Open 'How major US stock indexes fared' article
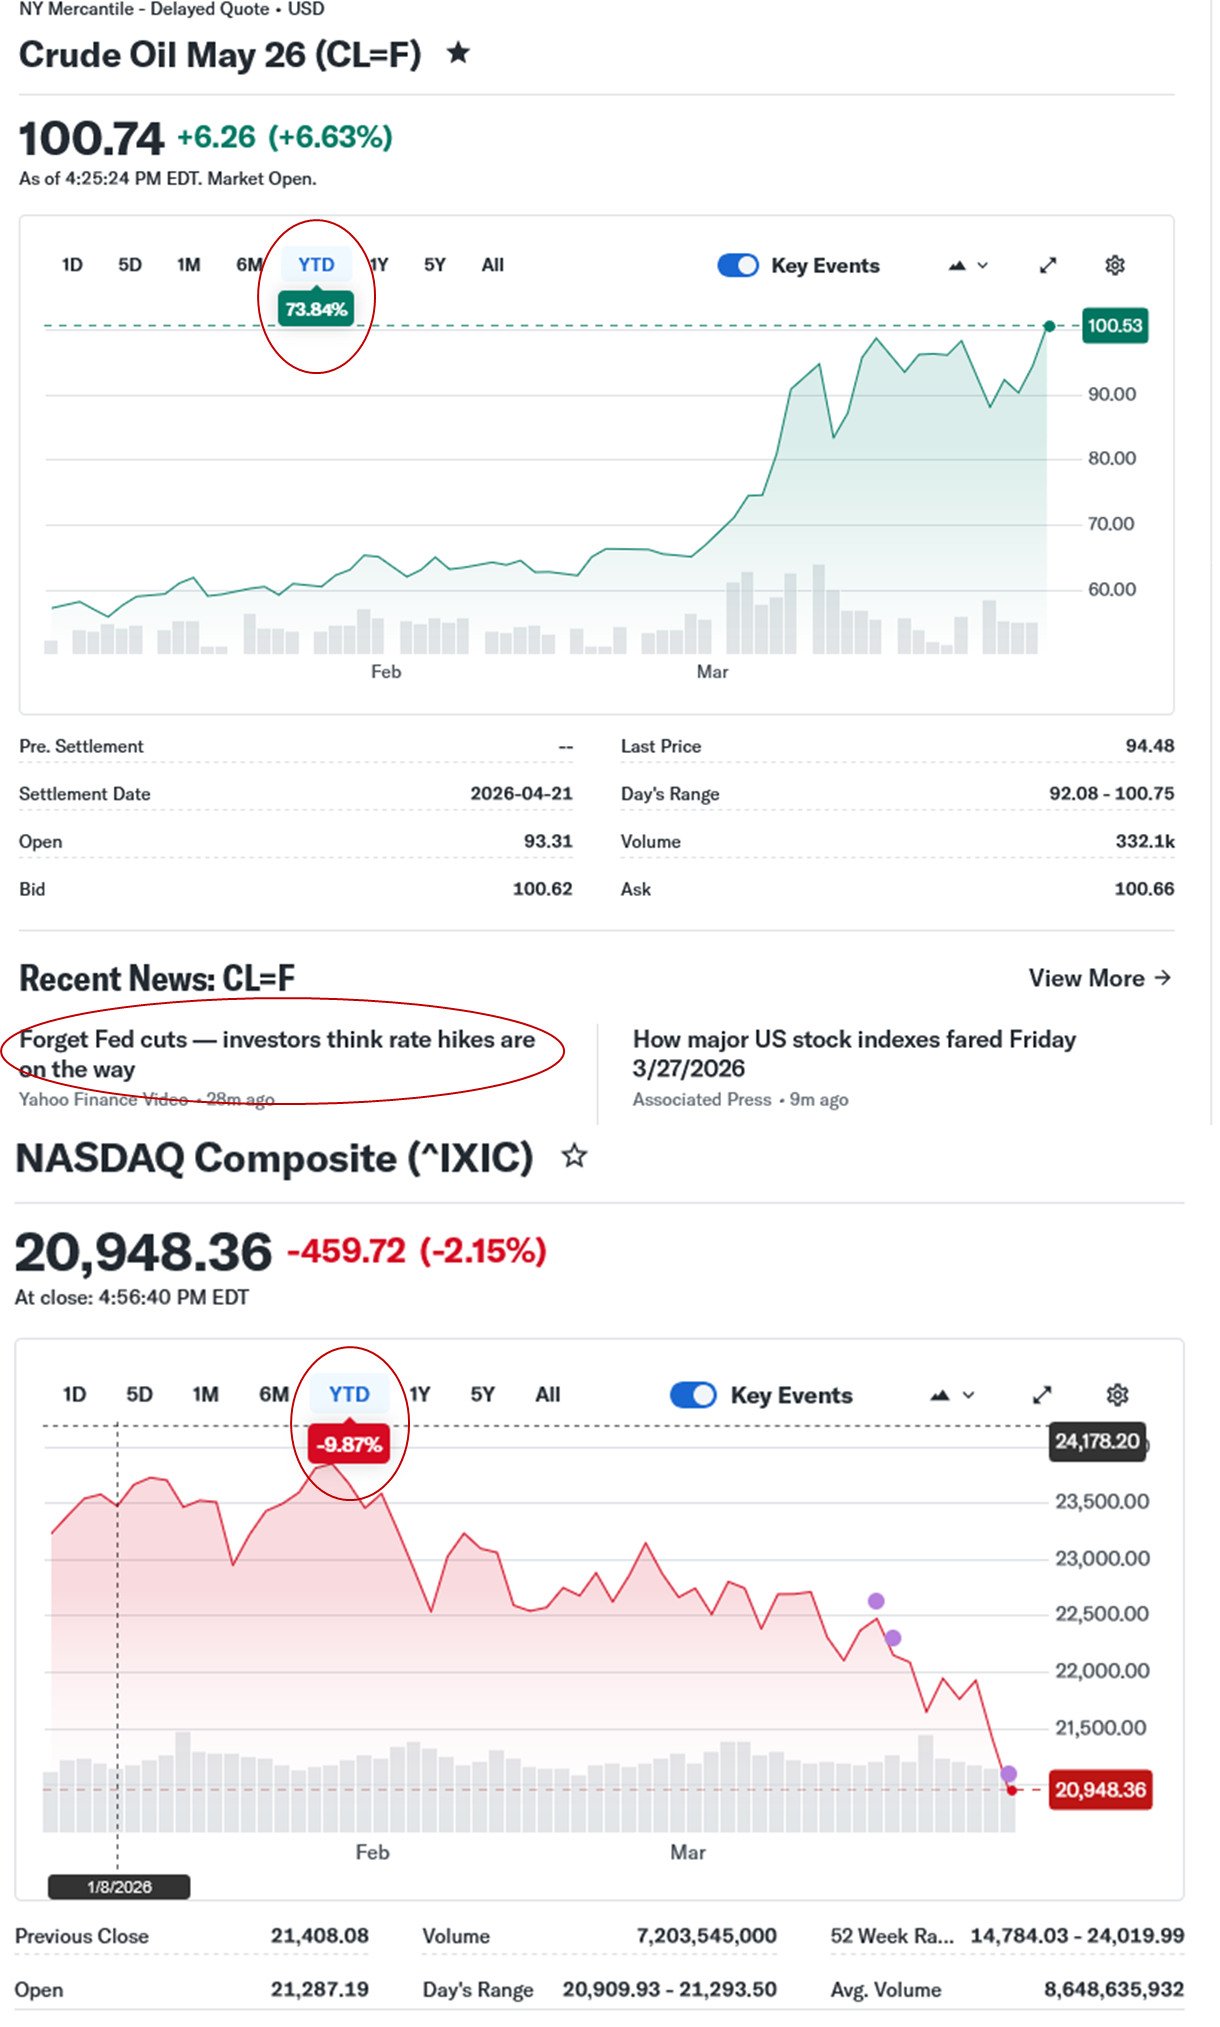 (854, 1053)
